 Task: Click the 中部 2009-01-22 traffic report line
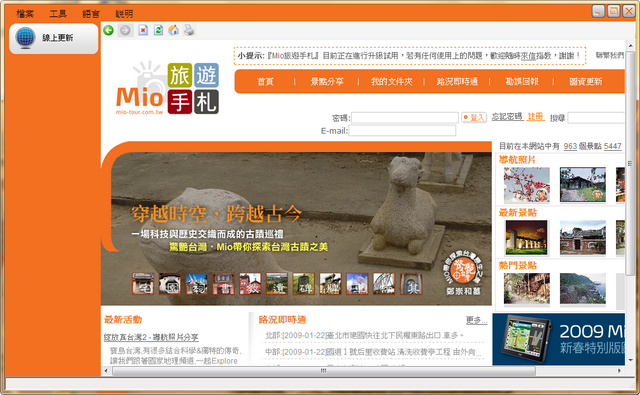point(373,352)
